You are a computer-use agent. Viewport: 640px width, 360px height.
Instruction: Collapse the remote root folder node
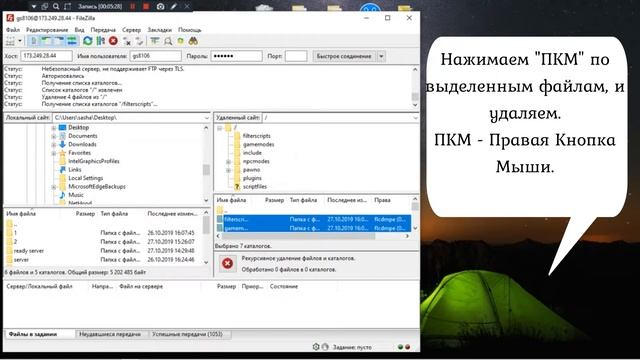(219, 128)
